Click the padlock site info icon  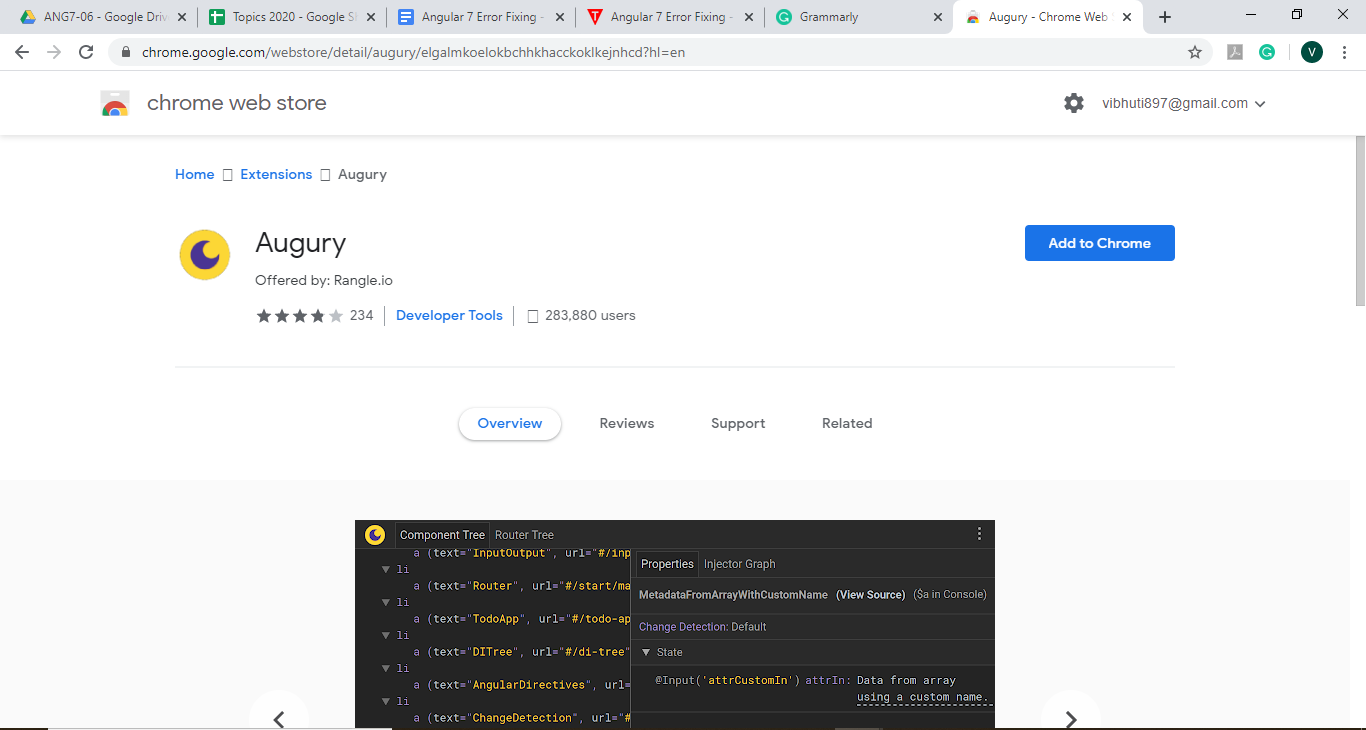tap(126, 53)
